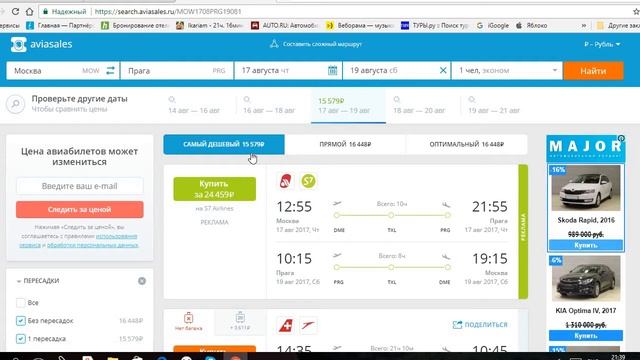This screenshot has width=640, height=360.
Task: Toggle the Все transfers checkbox
Action: click(x=20, y=302)
